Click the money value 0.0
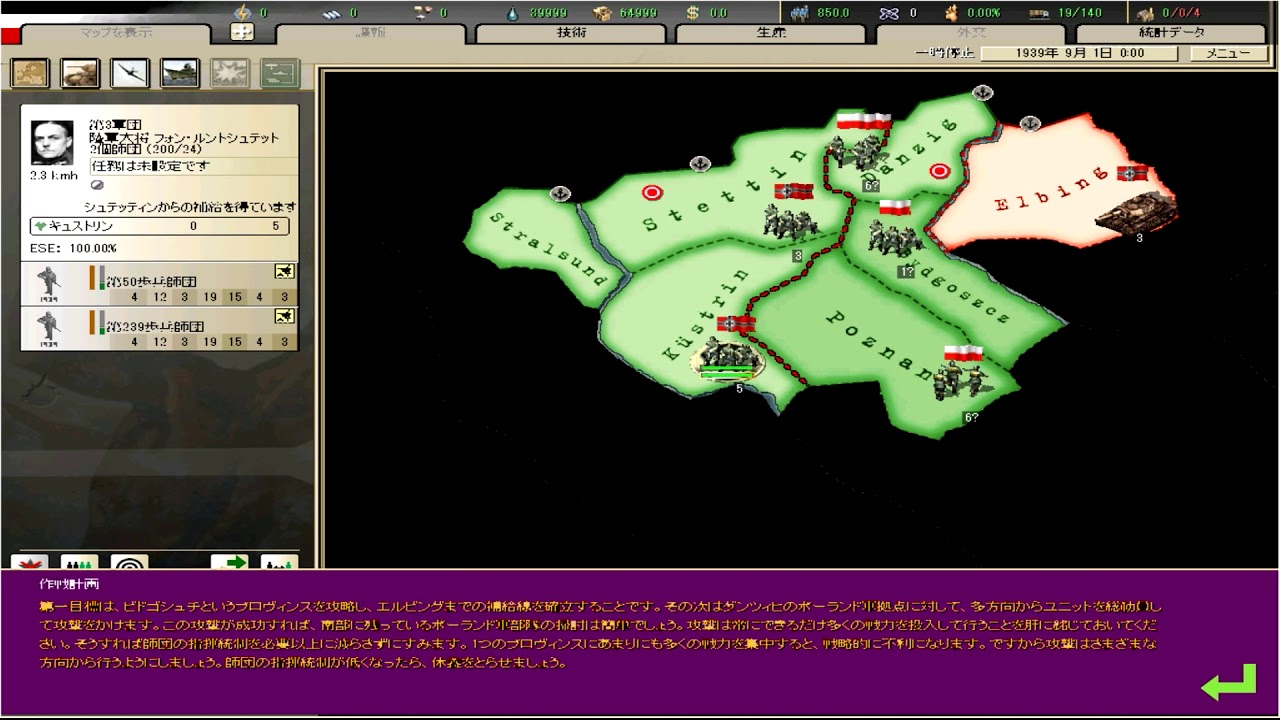 point(719,13)
